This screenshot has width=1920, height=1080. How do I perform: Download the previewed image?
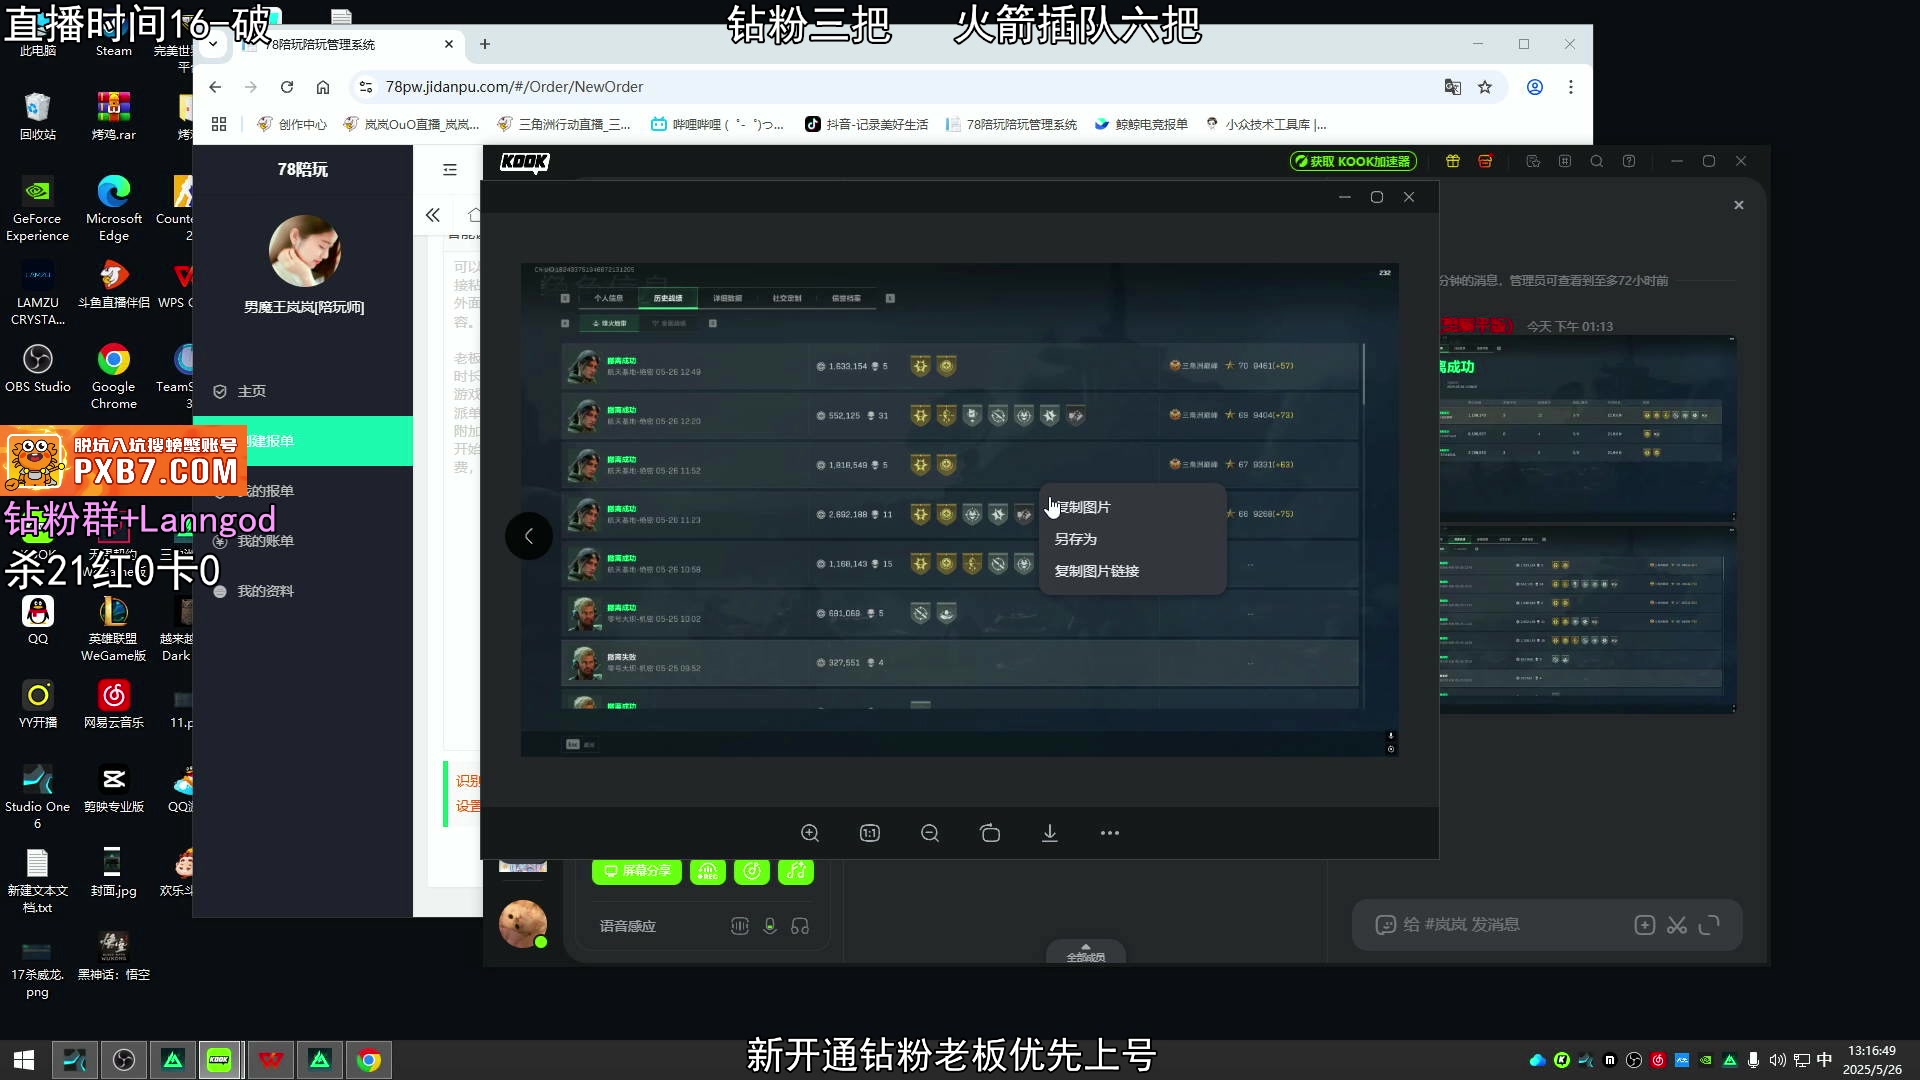[1050, 833]
